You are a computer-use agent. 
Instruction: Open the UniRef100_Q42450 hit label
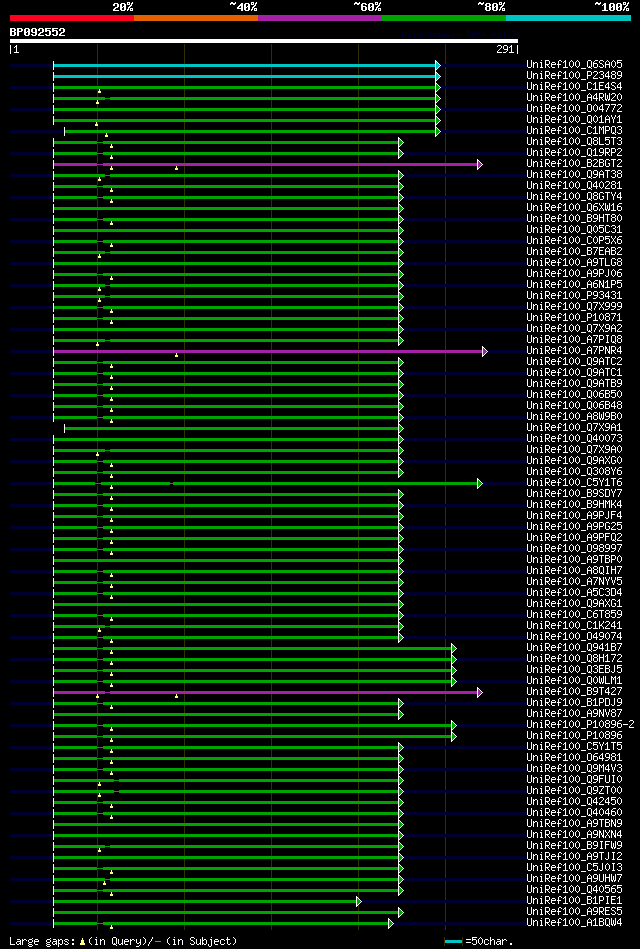(x=574, y=801)
